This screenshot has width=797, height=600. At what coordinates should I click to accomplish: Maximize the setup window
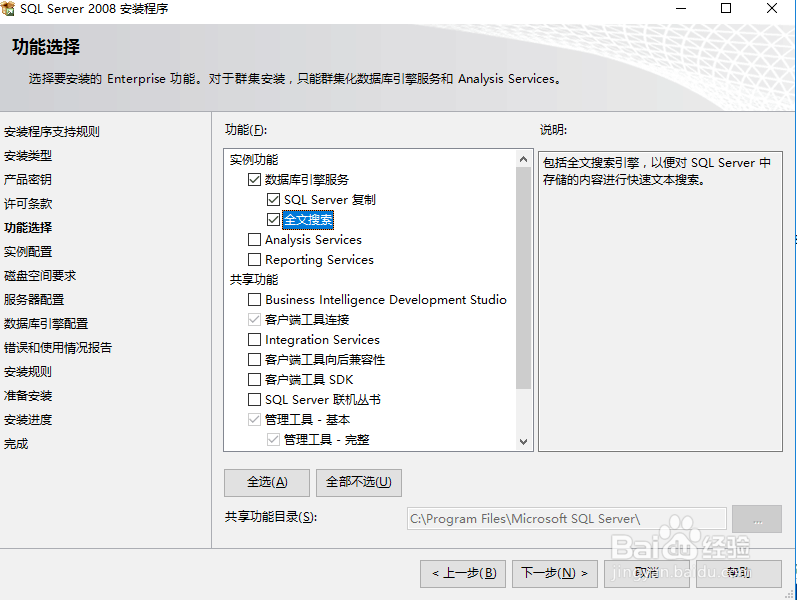[x=726, y=9]
